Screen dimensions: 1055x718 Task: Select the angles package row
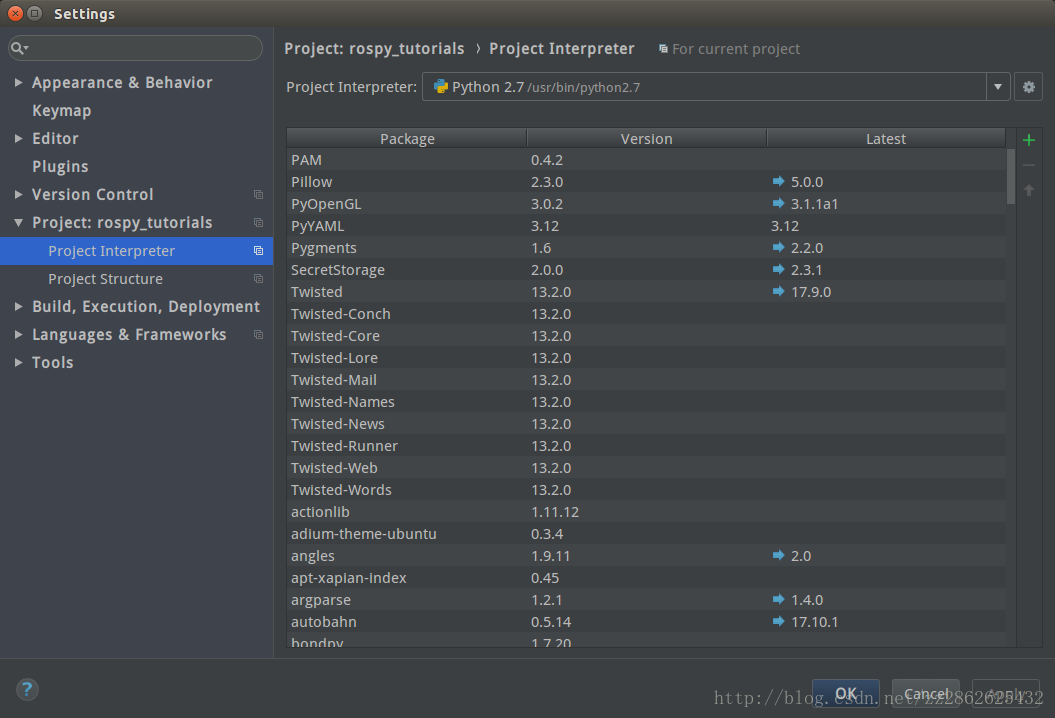(x=647, y=556)
